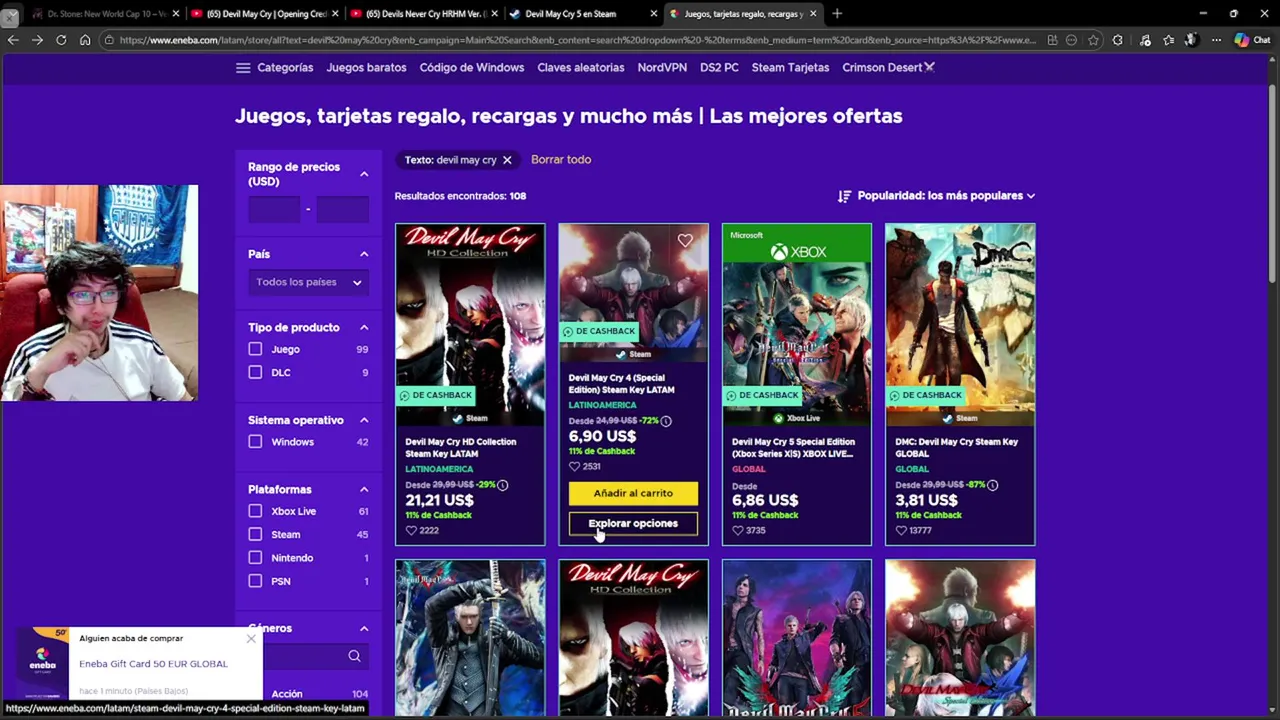Check the Juego product type filter
This screenshot has height=720, width=1280.
coord(255,349)
